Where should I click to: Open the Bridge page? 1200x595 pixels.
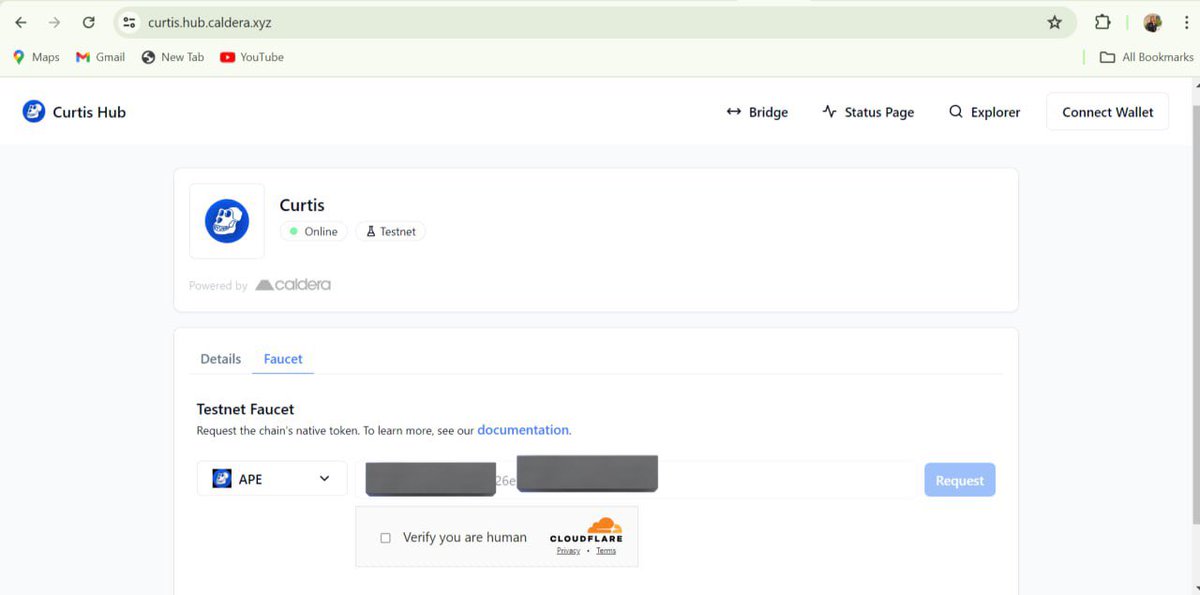[757, 112]
